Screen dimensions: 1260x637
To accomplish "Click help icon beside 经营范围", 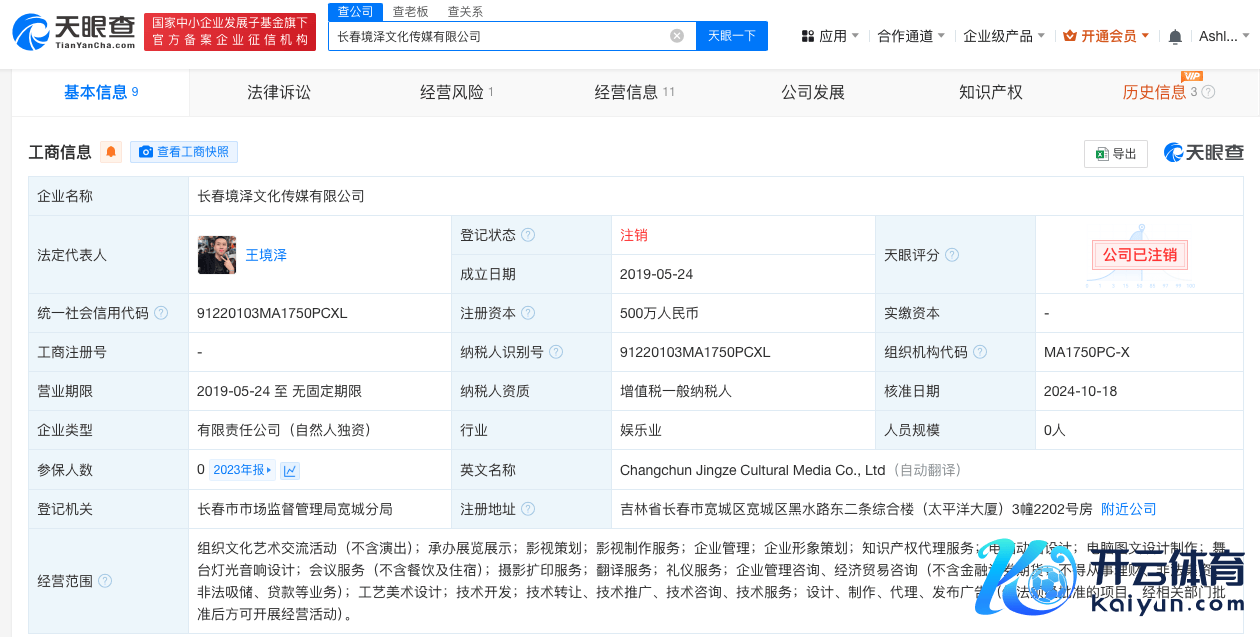I will click(x=105, y=581).
